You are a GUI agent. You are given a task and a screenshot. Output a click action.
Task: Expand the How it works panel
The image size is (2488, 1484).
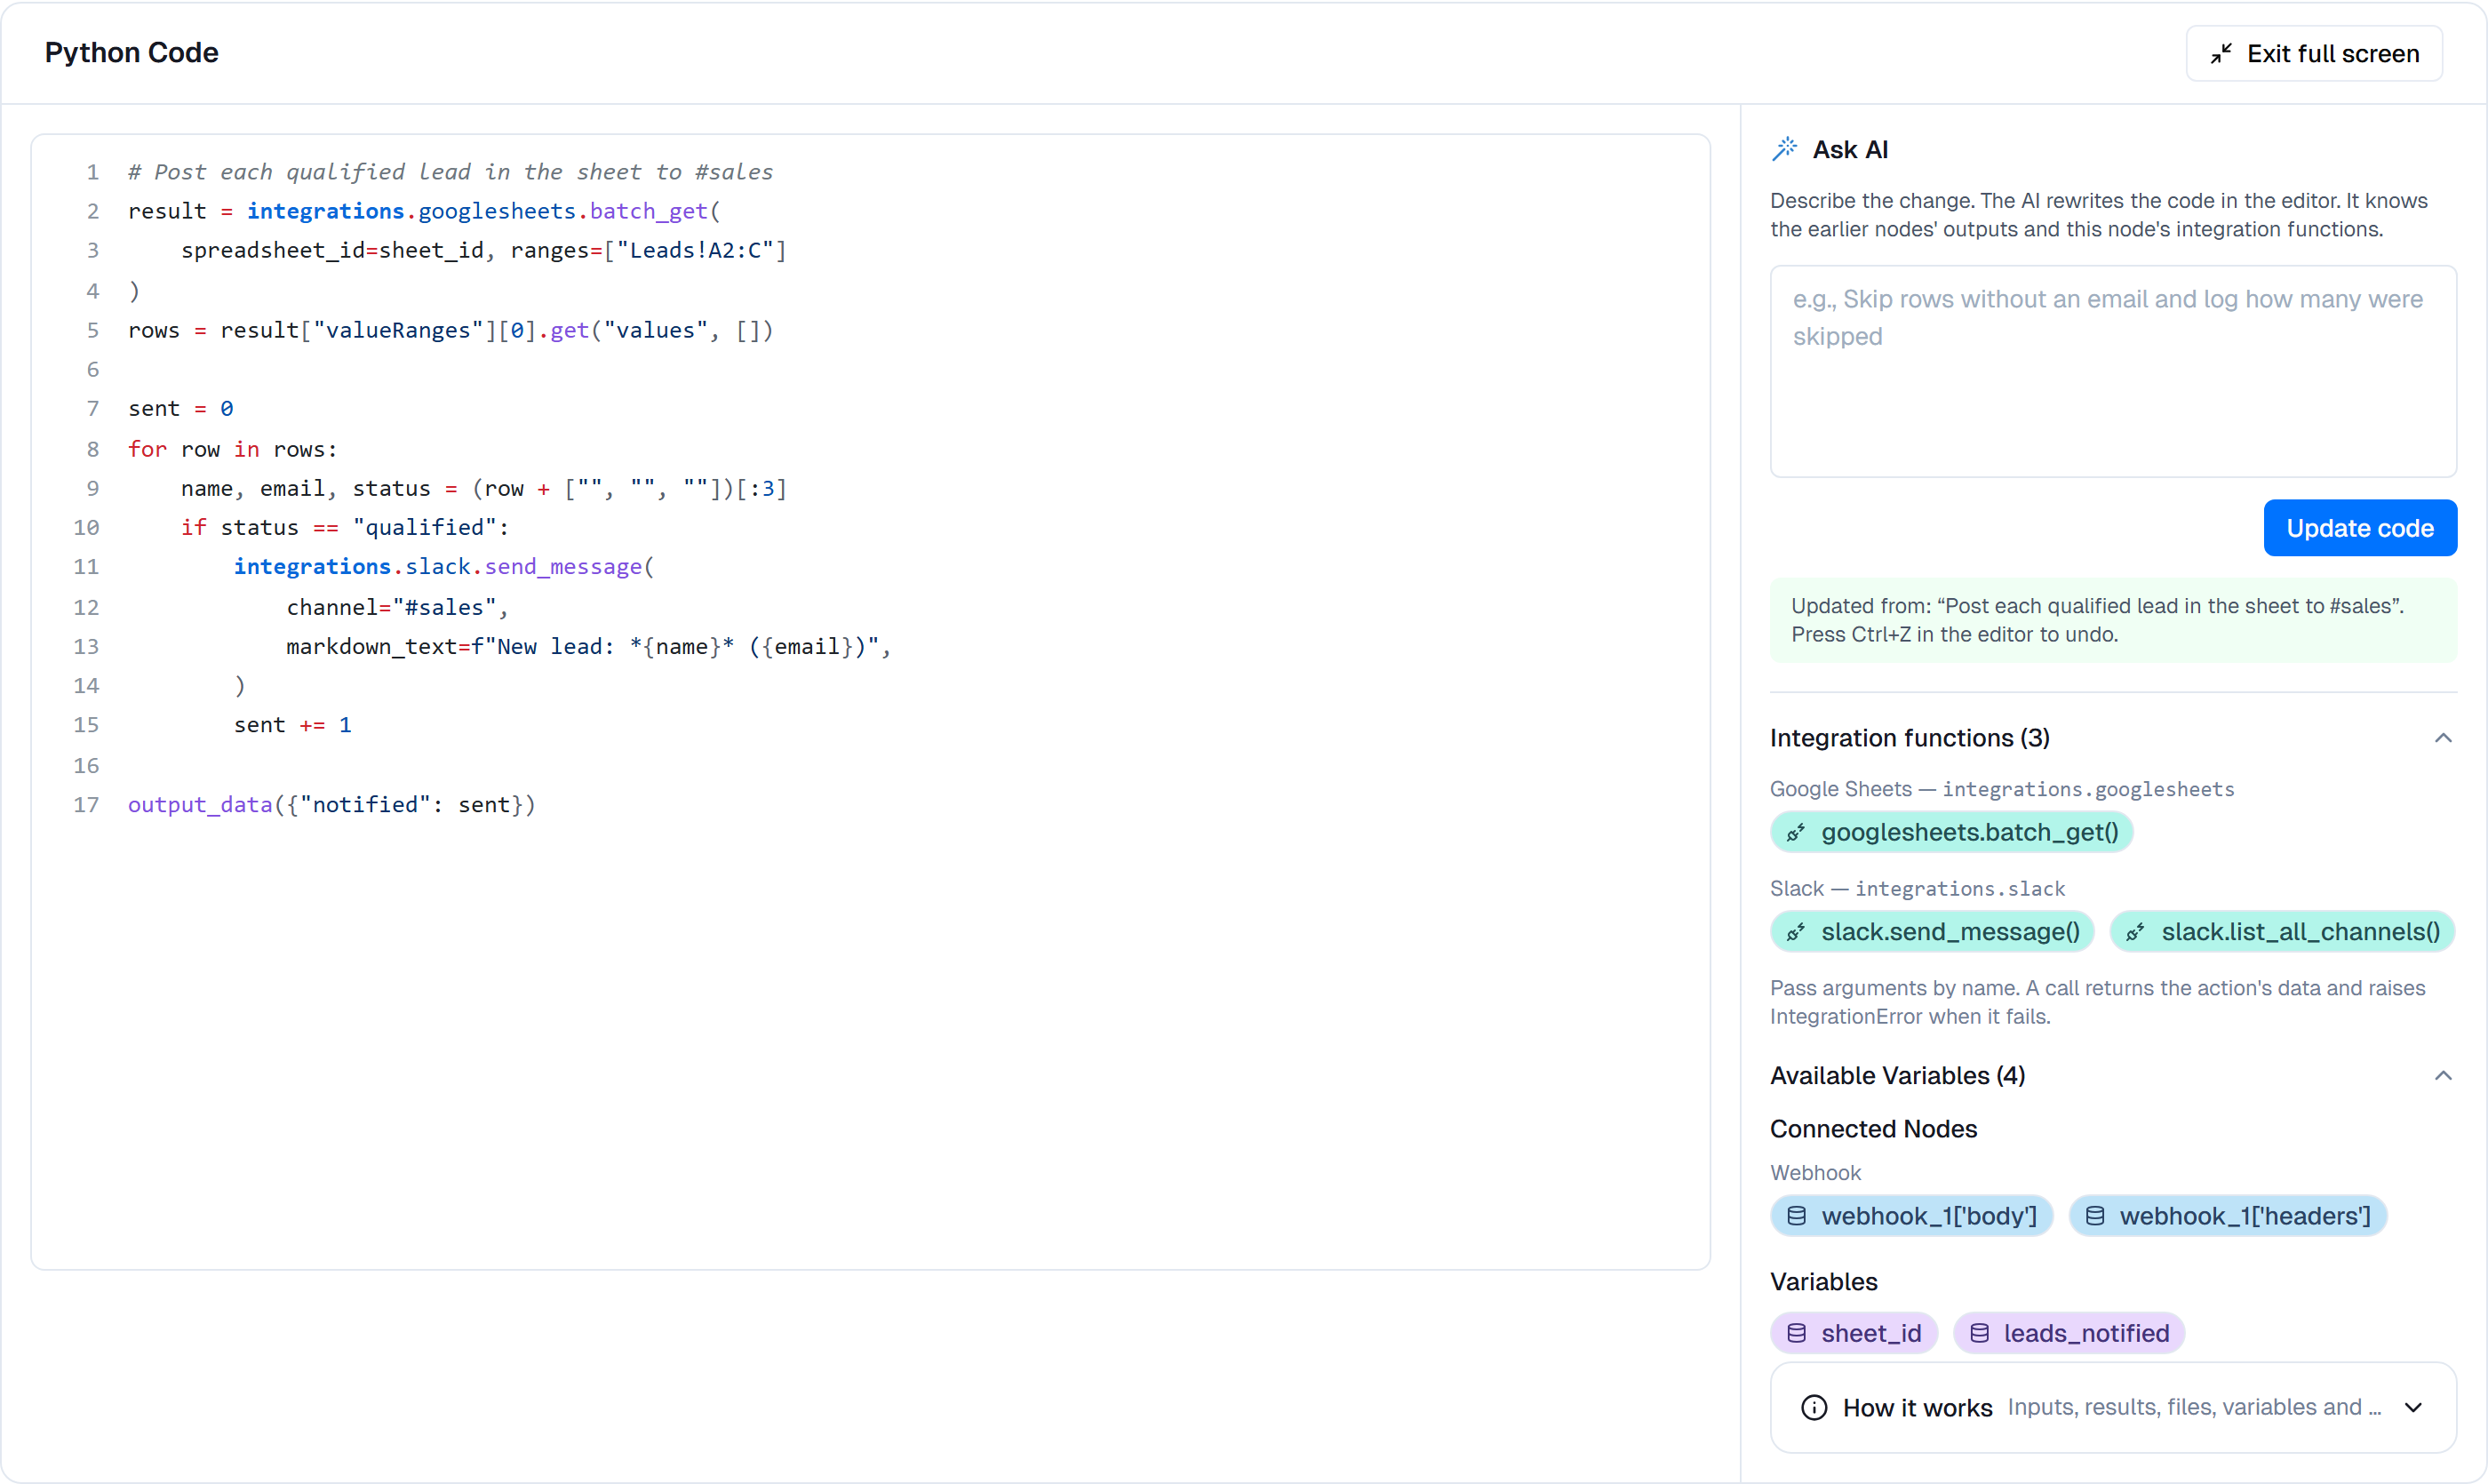tap(2112, 1408)
